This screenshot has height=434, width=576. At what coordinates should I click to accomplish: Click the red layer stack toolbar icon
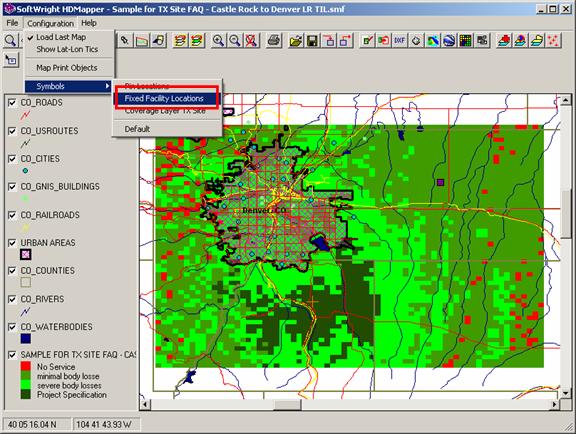click(504, 40)
